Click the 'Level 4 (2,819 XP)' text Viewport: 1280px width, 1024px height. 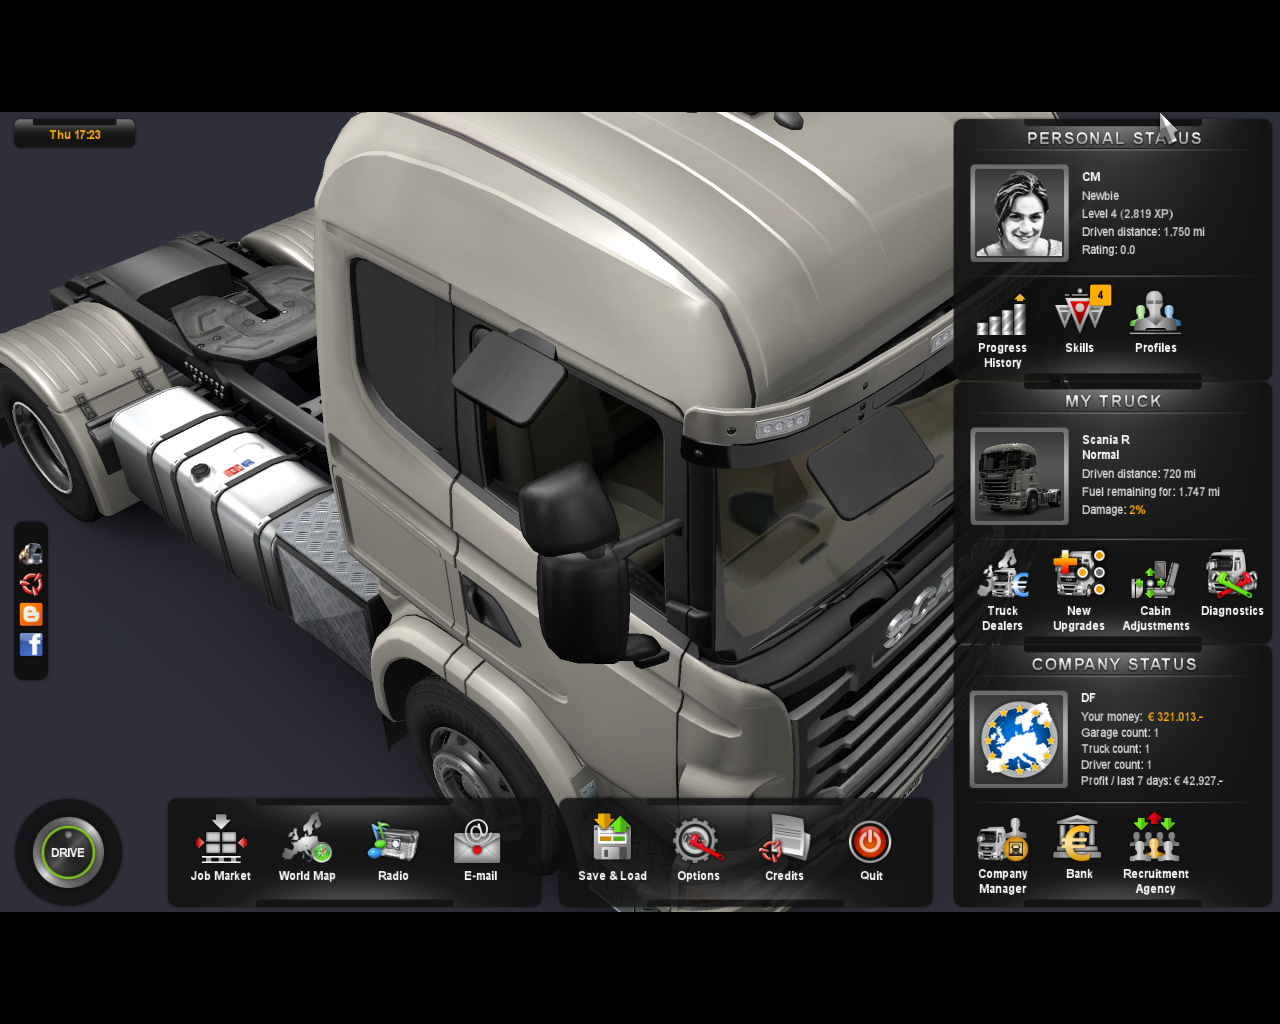1127,214
